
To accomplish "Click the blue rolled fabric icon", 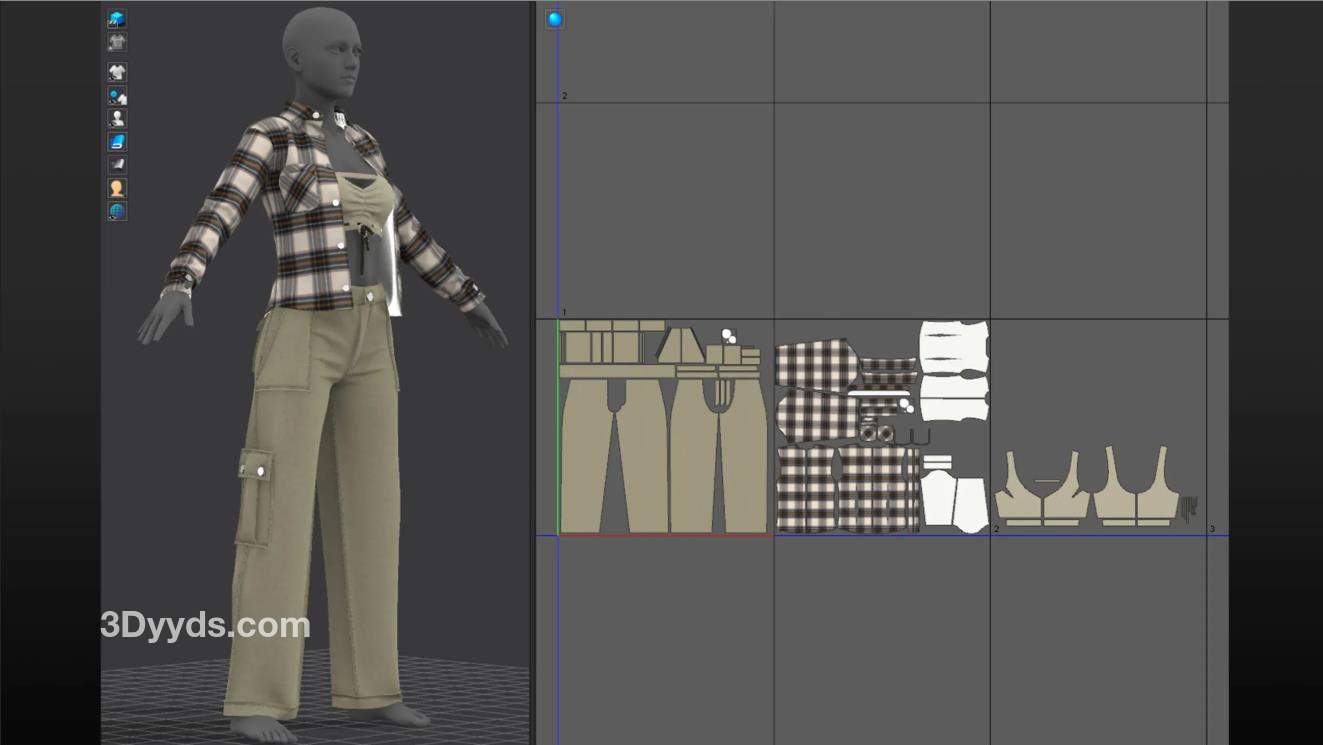I will click(x=117, y=142).
